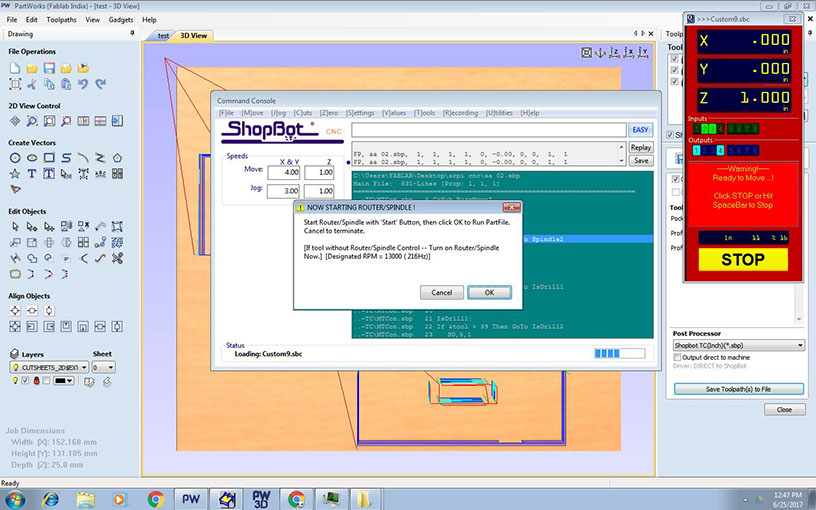Viewport: 816px width, 510px height.
Task: Click the loading progress bar in Status
Action: pos(619,353)
